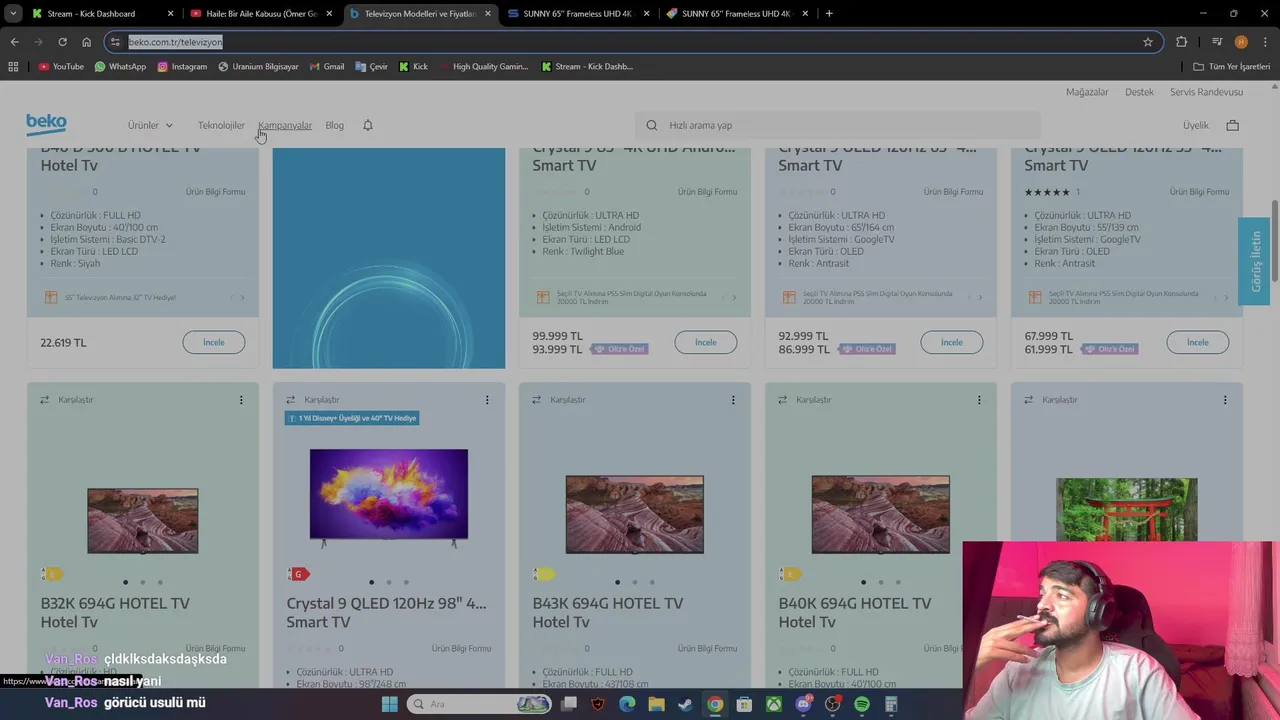Open Spotify from the taskbar

(x=862, y=704)
